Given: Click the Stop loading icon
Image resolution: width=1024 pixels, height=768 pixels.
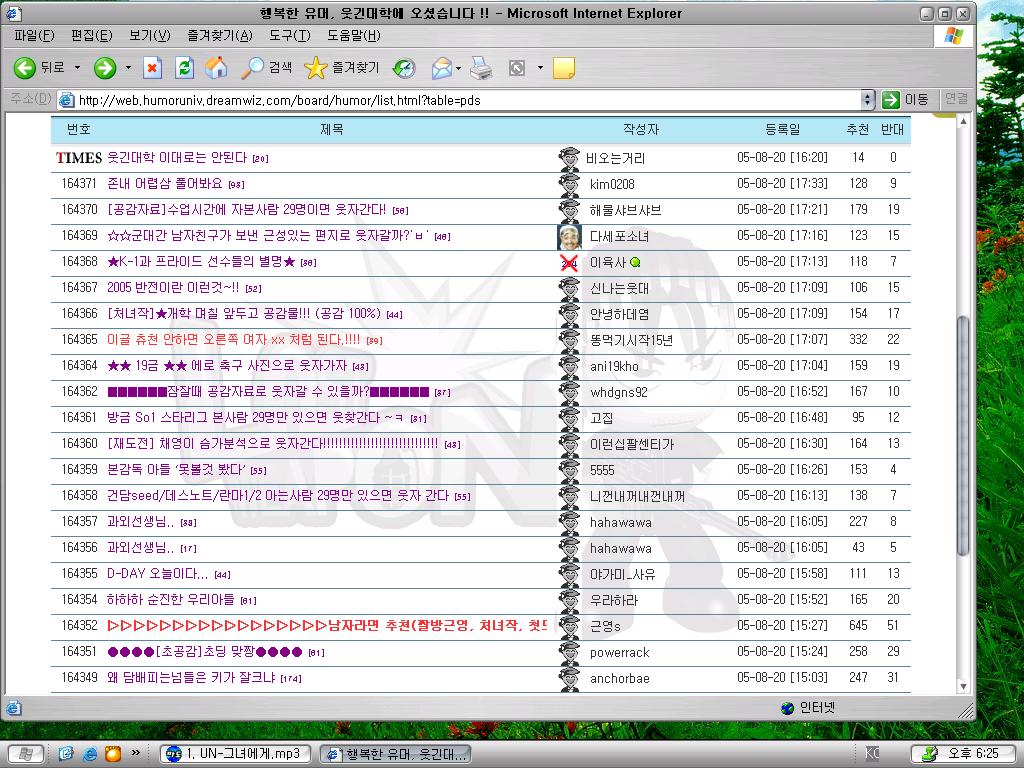Looking at the screenshot, I should point(152,68).
